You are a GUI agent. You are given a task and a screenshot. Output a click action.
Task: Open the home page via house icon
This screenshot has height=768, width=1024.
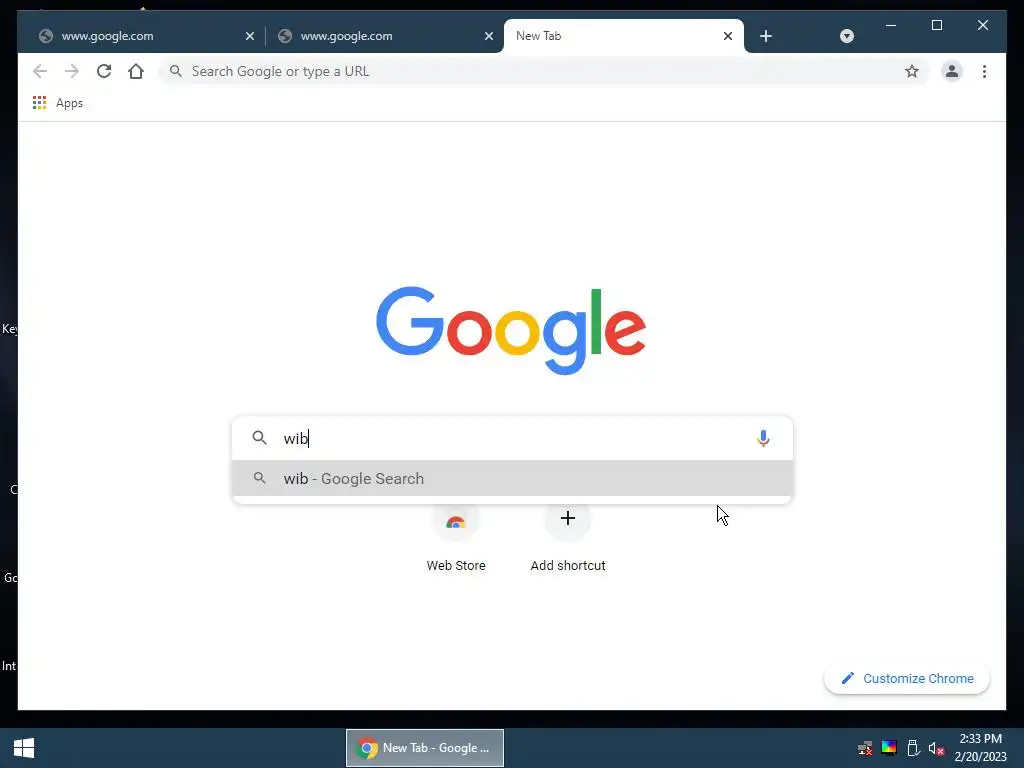pyautogui.click(x=136, y=71)
